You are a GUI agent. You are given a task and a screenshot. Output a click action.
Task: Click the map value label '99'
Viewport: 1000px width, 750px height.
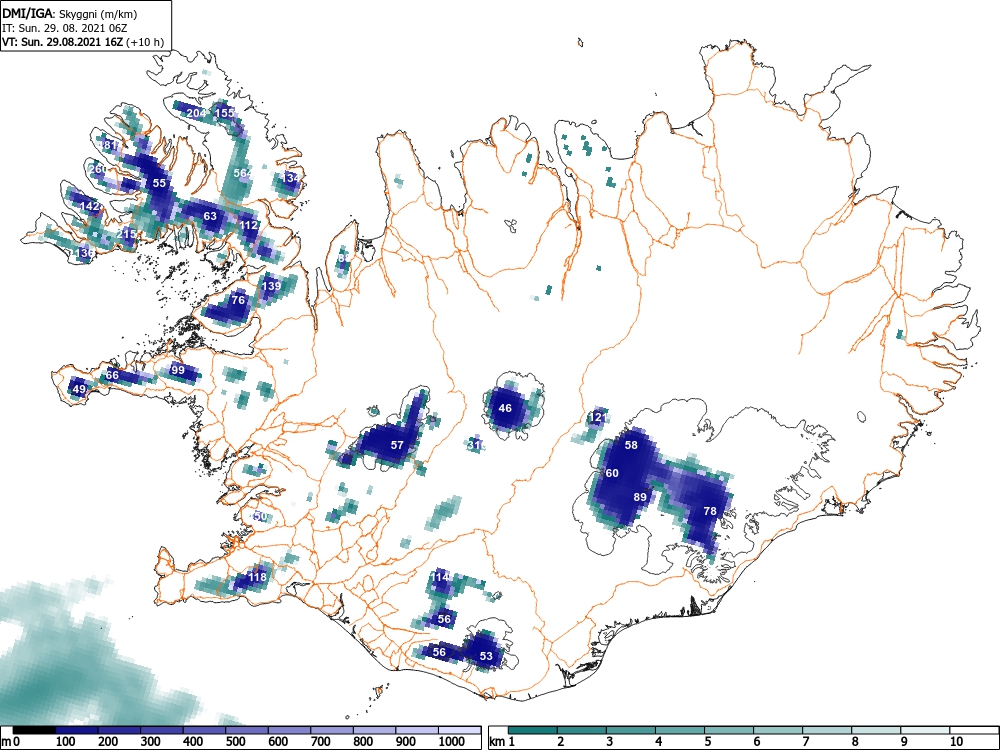177,370
